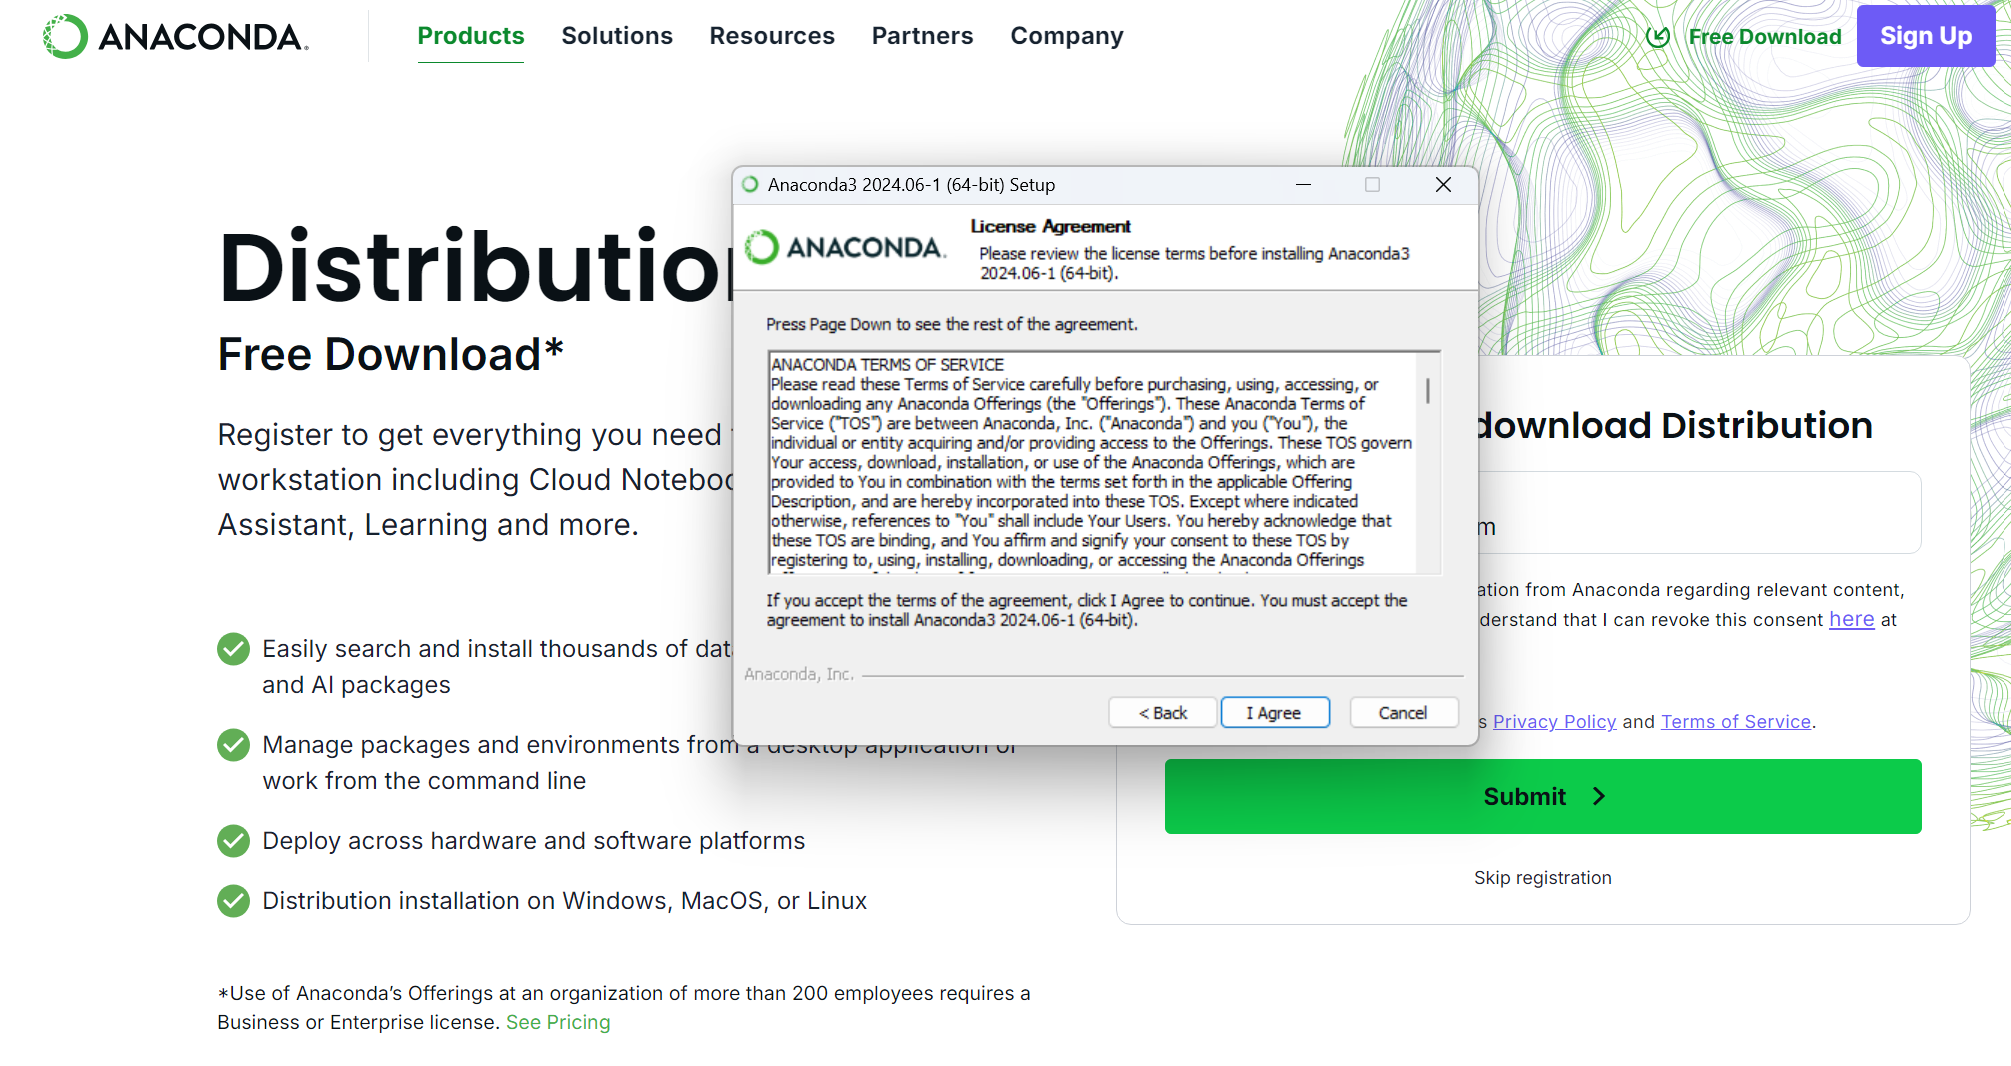Open the Partners menu
2011x1066 pixels.
[922, 36]
